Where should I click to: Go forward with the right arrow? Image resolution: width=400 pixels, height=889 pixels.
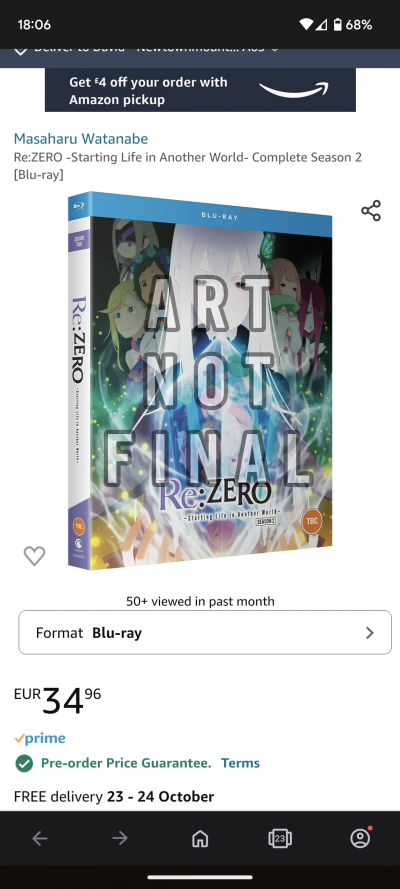[x=120, y=838]
